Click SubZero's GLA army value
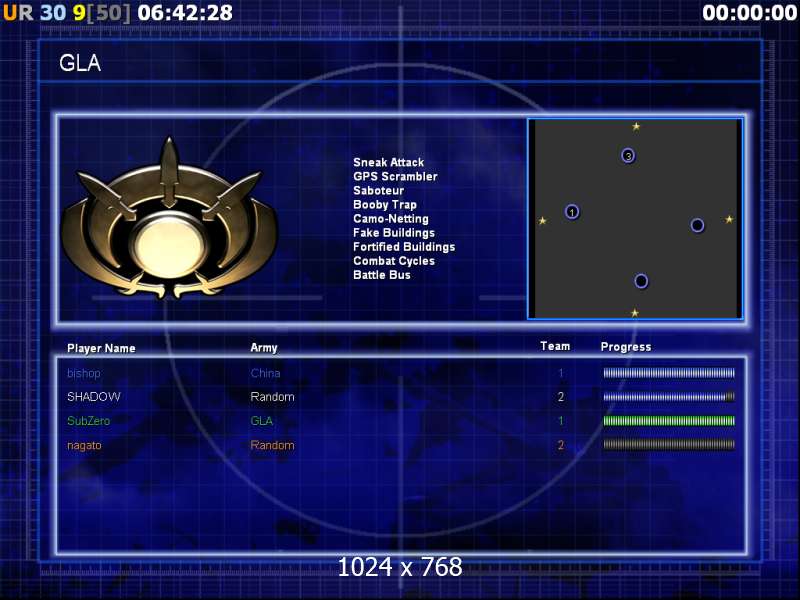 point(262,421)
